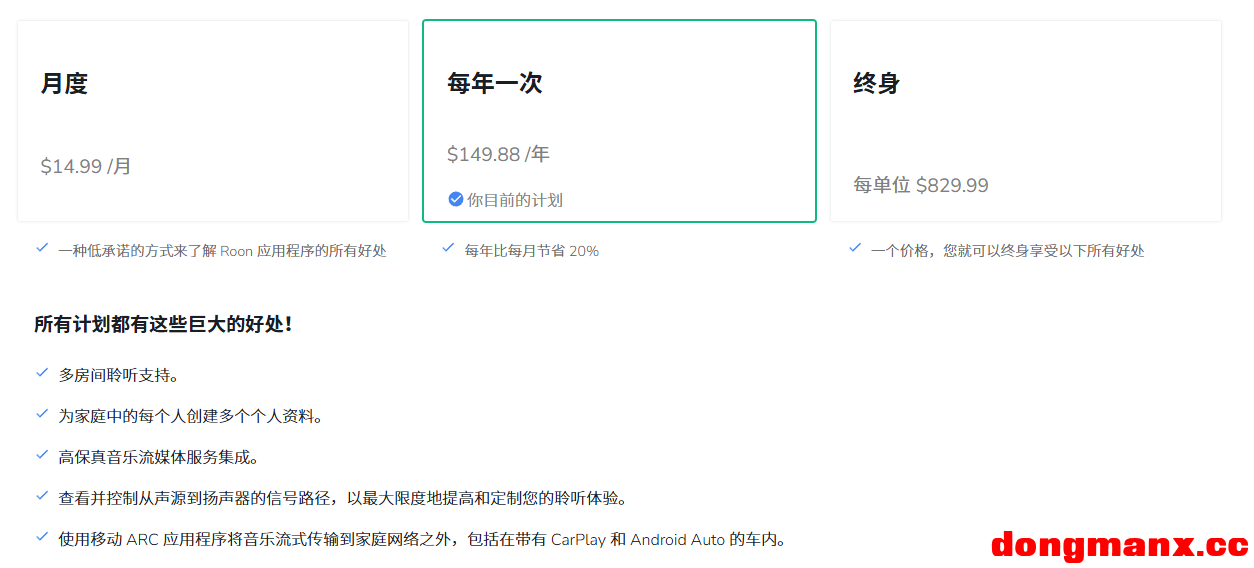The image size is (1254, 568).
Task: Select the 月度 monthly plan card
Action: 212,121
